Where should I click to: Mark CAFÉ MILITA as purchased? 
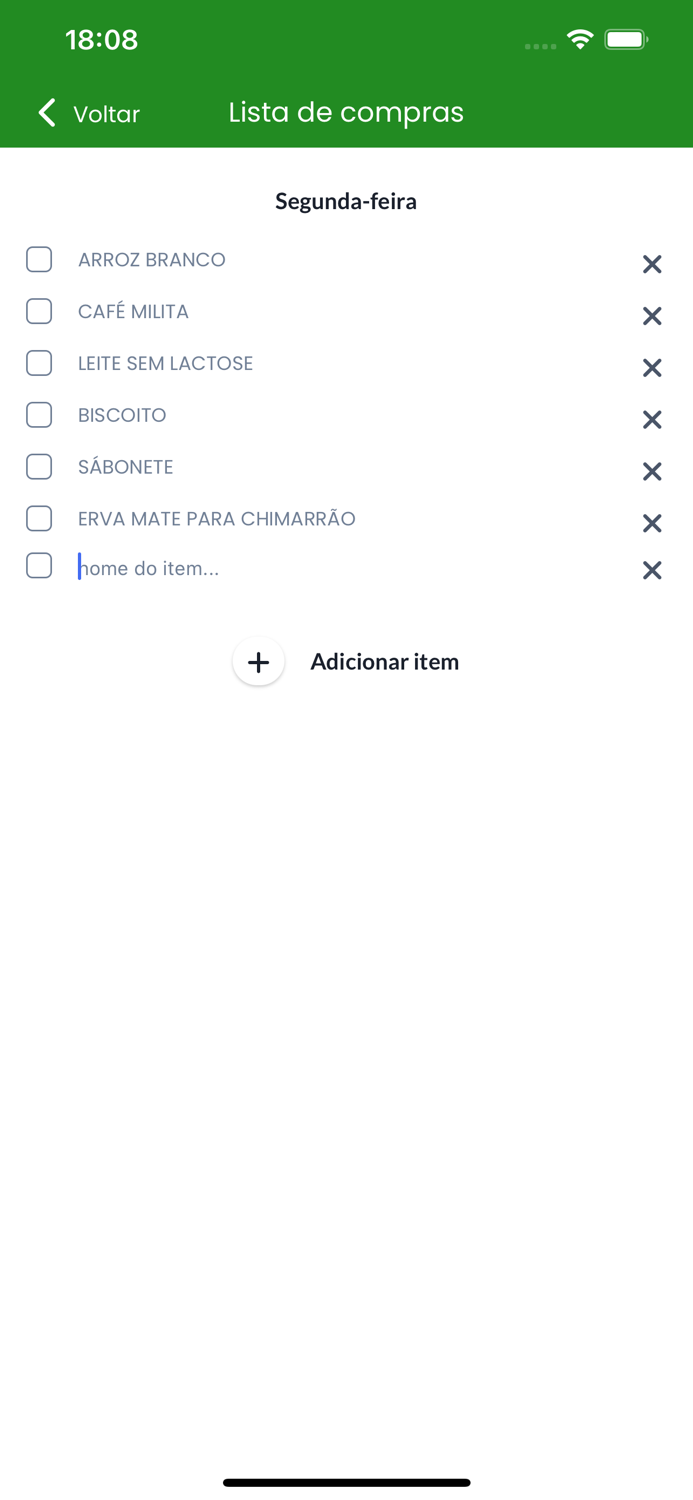pyautogui.click(x=39, y=311)
